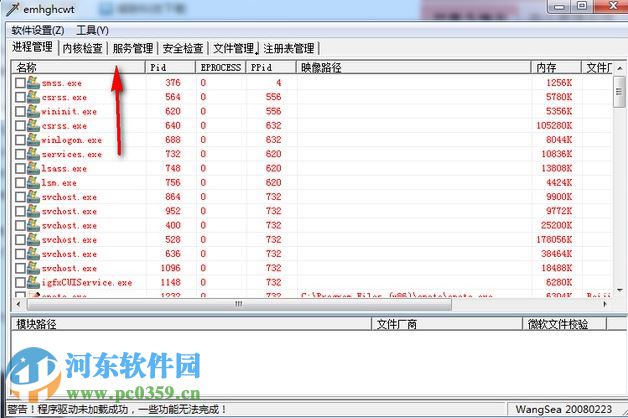Click icon of csrss.exe with Pid 640

coord(33,126)
